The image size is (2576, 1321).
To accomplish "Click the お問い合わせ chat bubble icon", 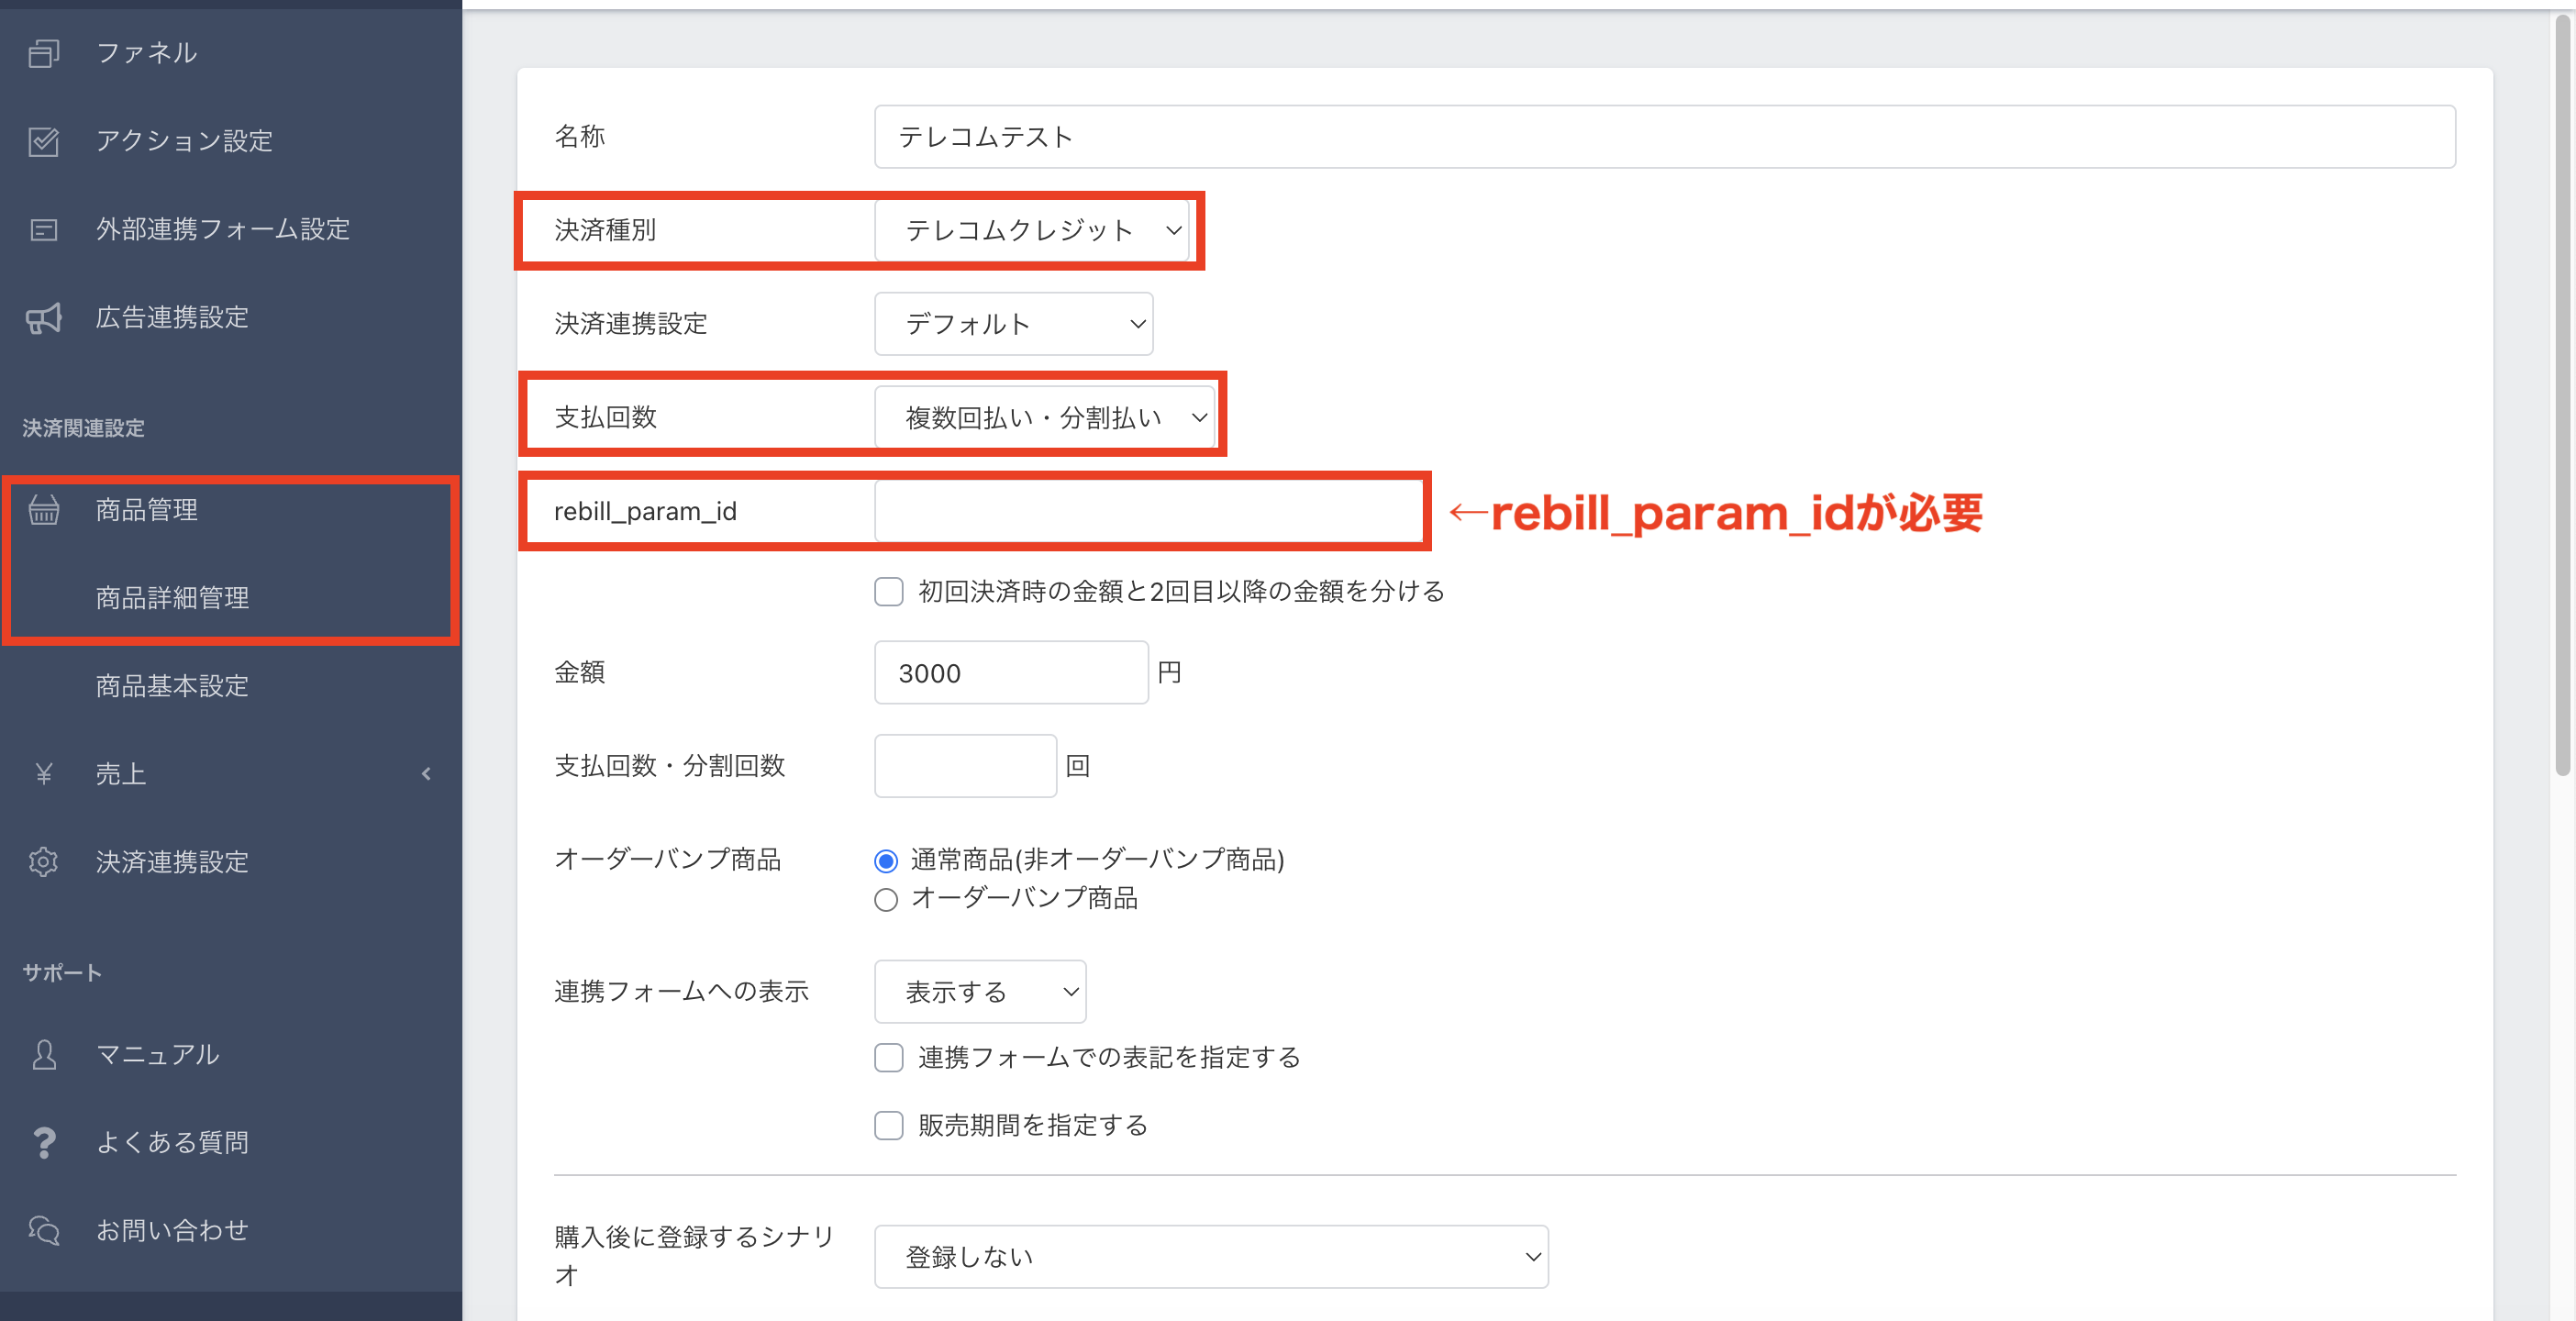I will point(43,1230).
